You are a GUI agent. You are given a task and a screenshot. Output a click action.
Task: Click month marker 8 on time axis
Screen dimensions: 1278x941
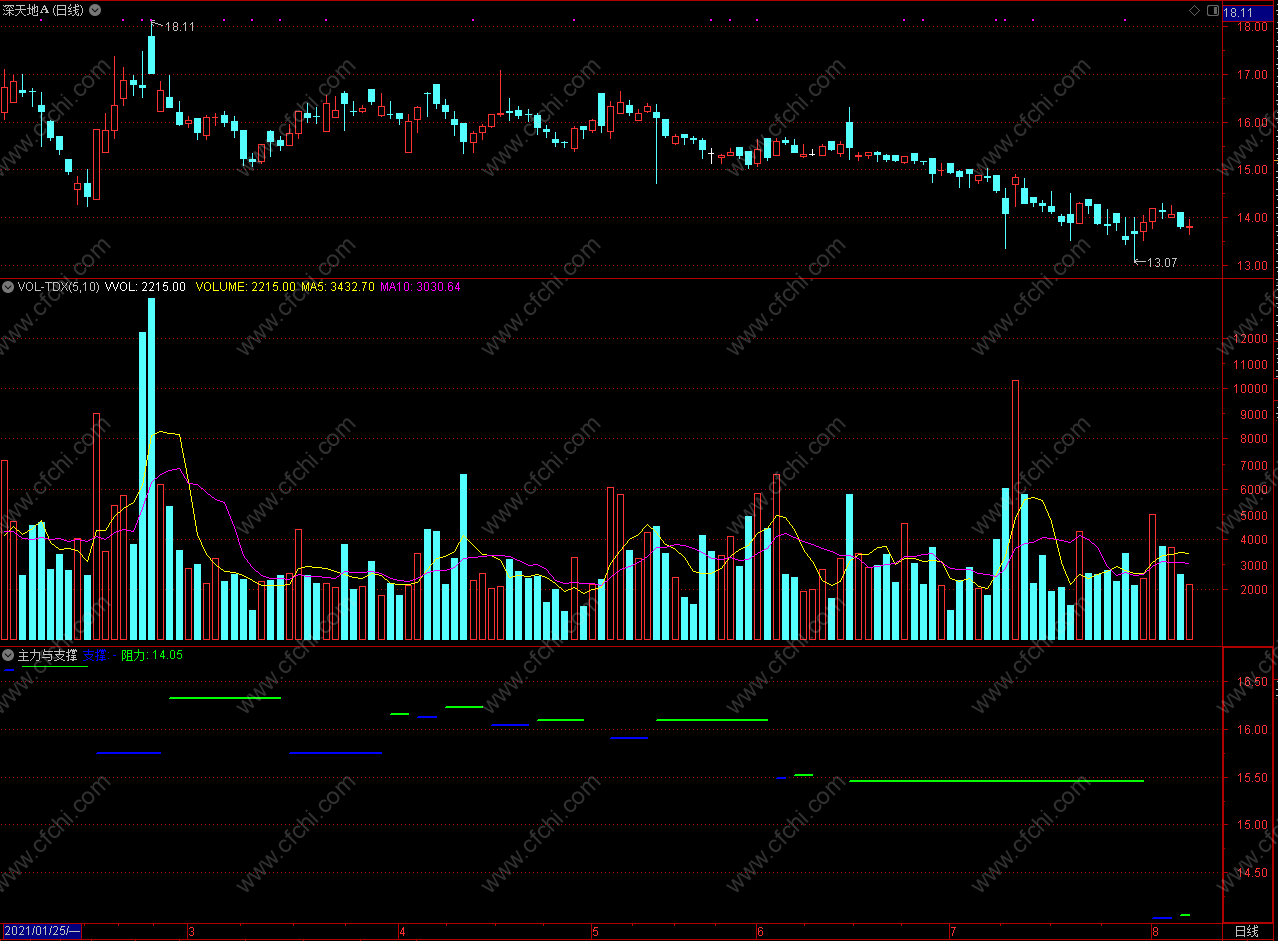pyautogui.click(x=1155, y=931)
